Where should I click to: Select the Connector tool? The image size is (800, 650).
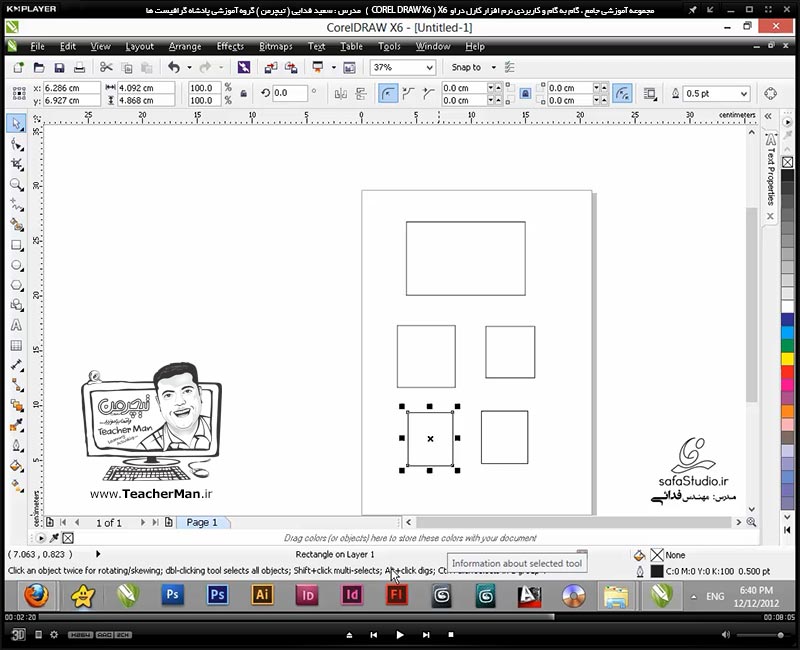17,385
